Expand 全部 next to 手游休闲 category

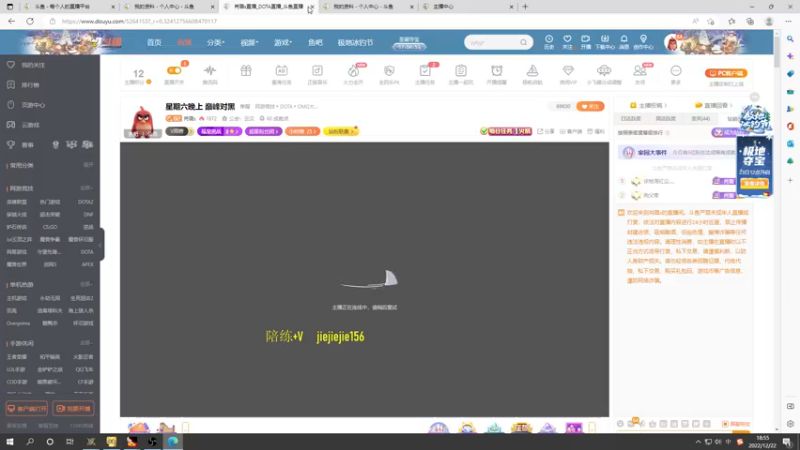pos(86,343)
